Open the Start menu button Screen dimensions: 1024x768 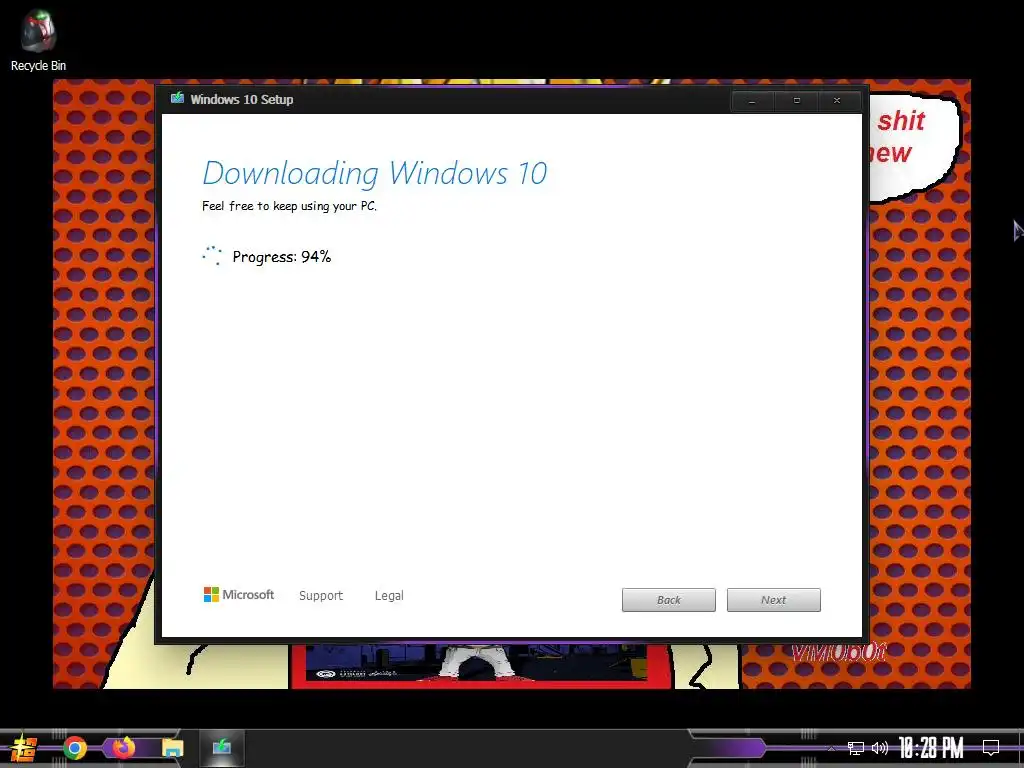click(x=24, y=748)
